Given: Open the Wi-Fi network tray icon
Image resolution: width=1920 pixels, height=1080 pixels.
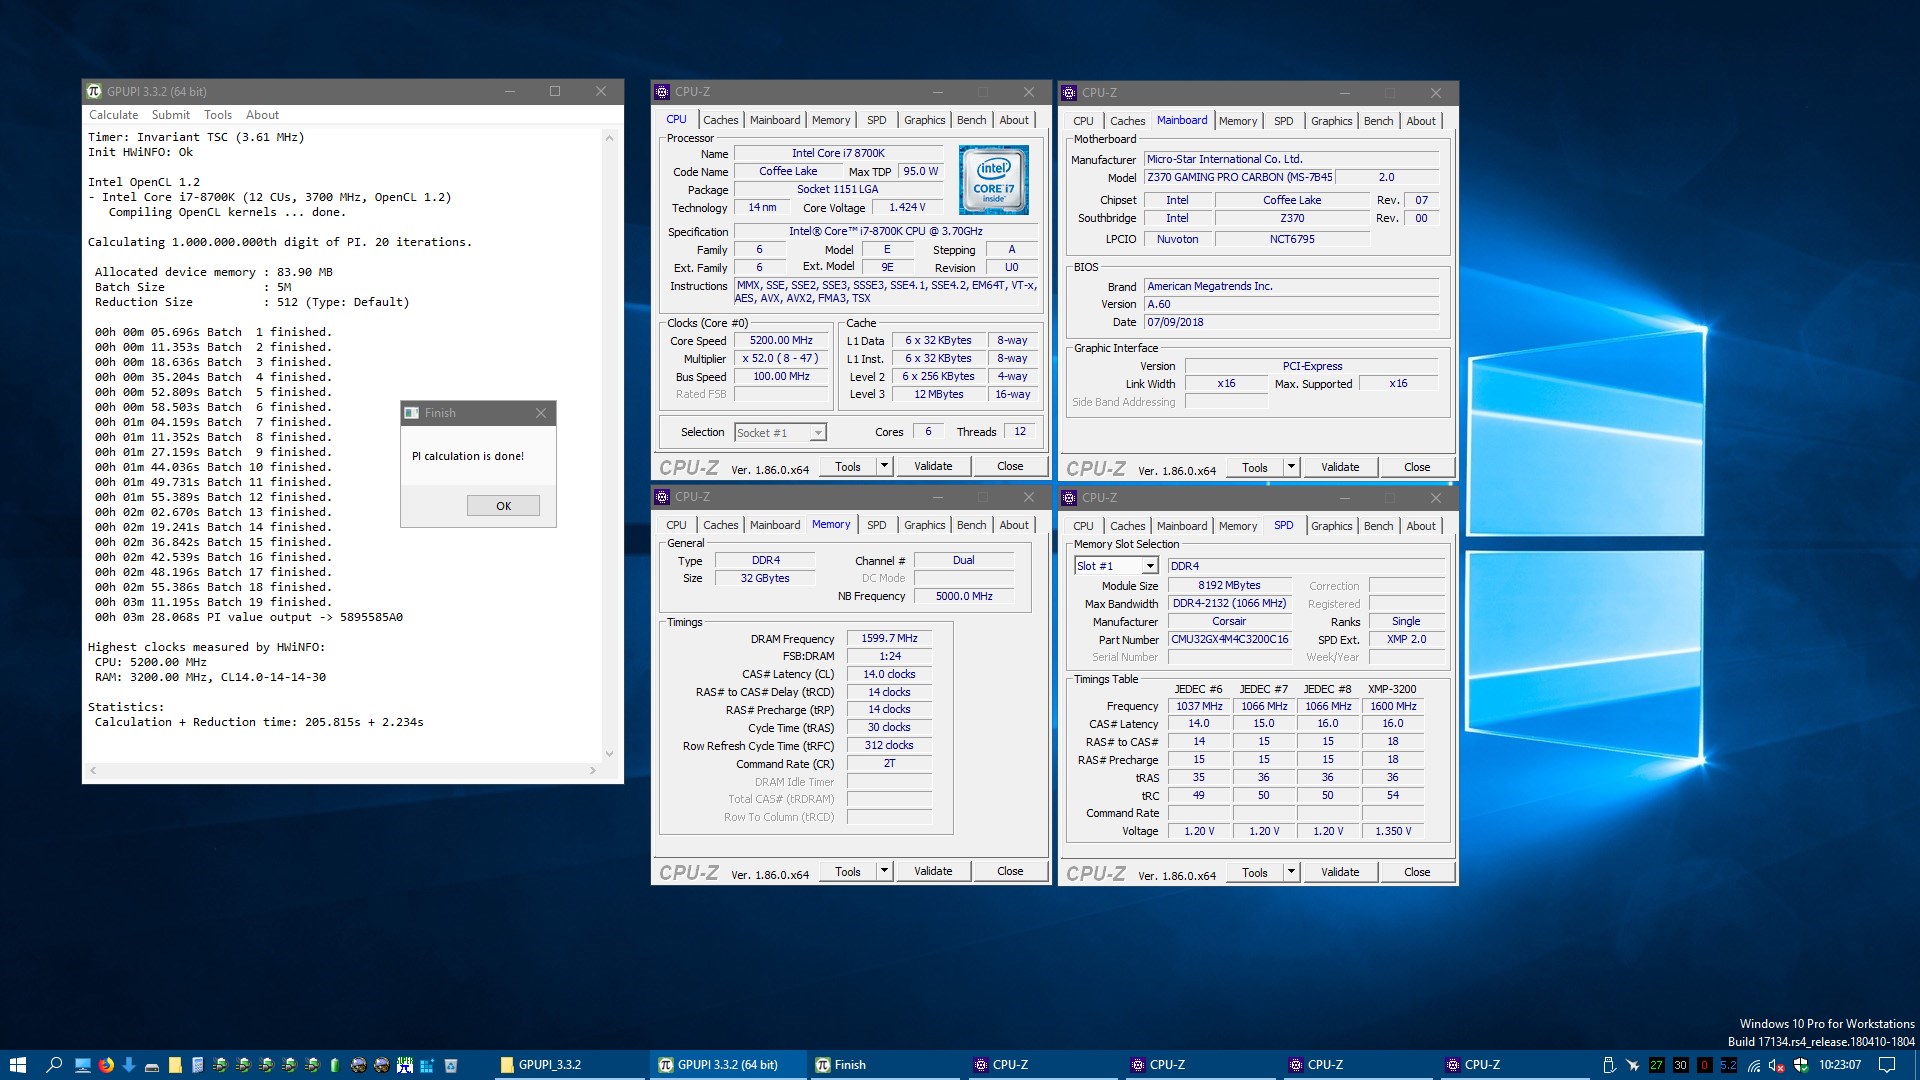Looking at the screenshot, I should click(1754, 1066).
